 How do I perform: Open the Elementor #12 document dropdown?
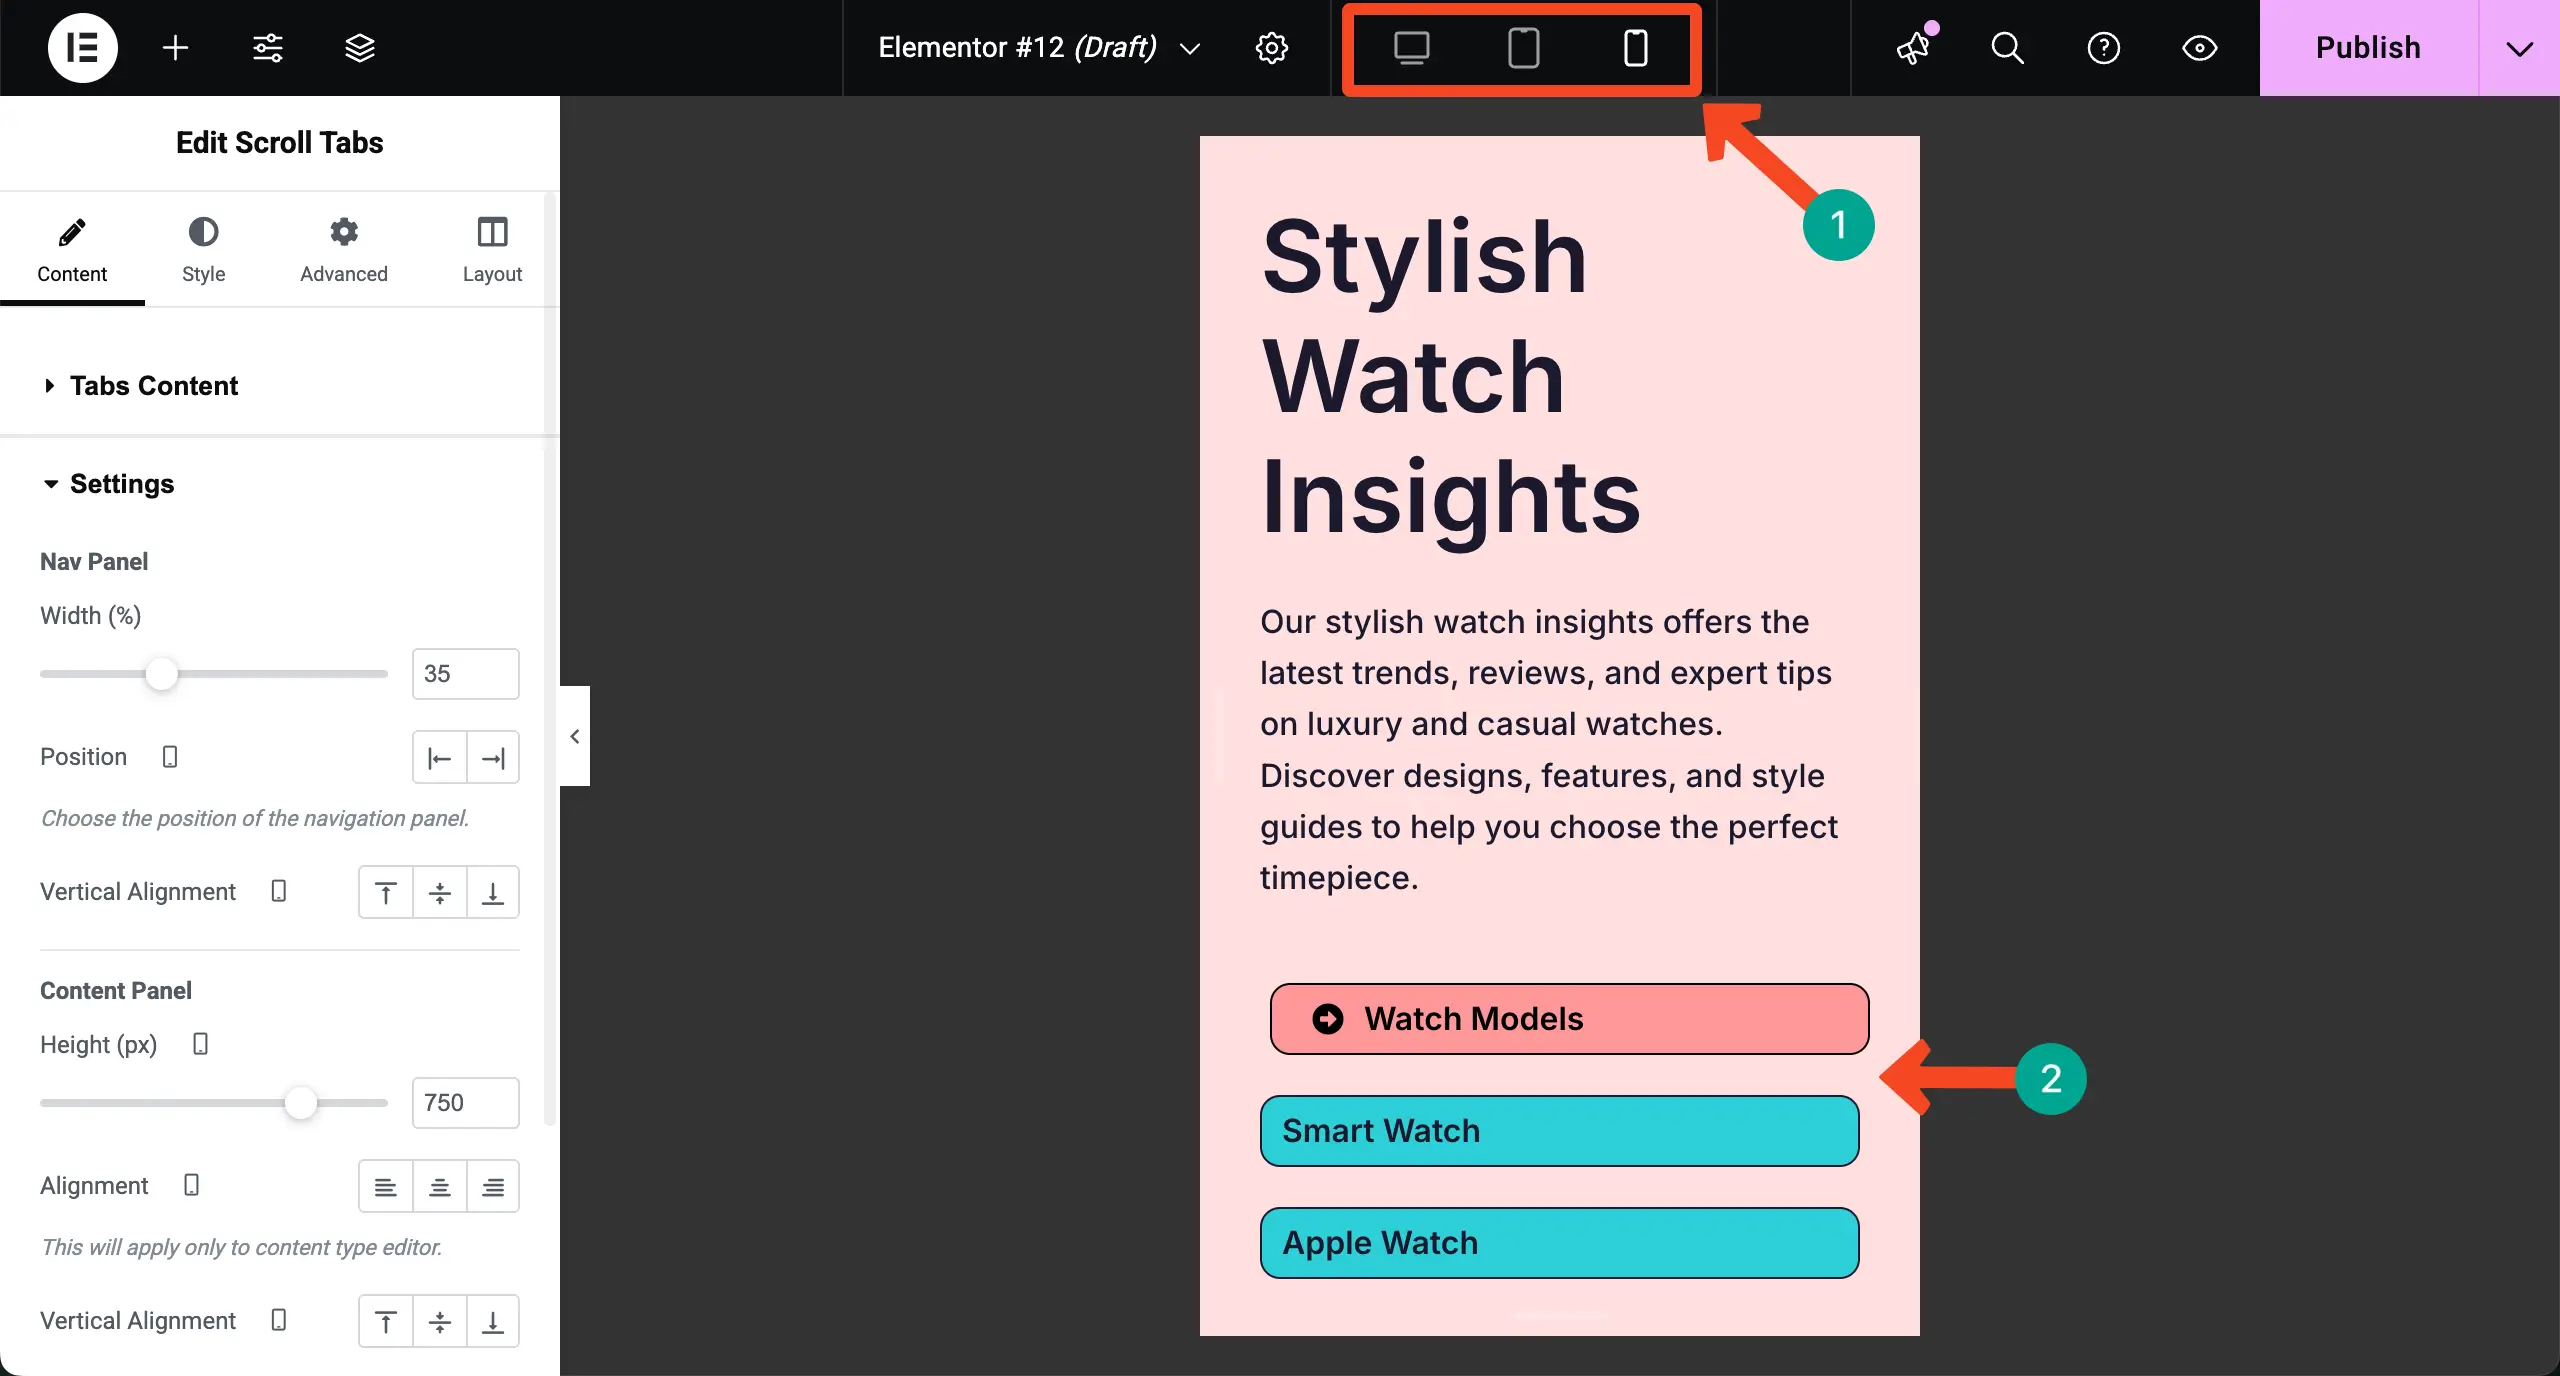tap(1040, 48)
